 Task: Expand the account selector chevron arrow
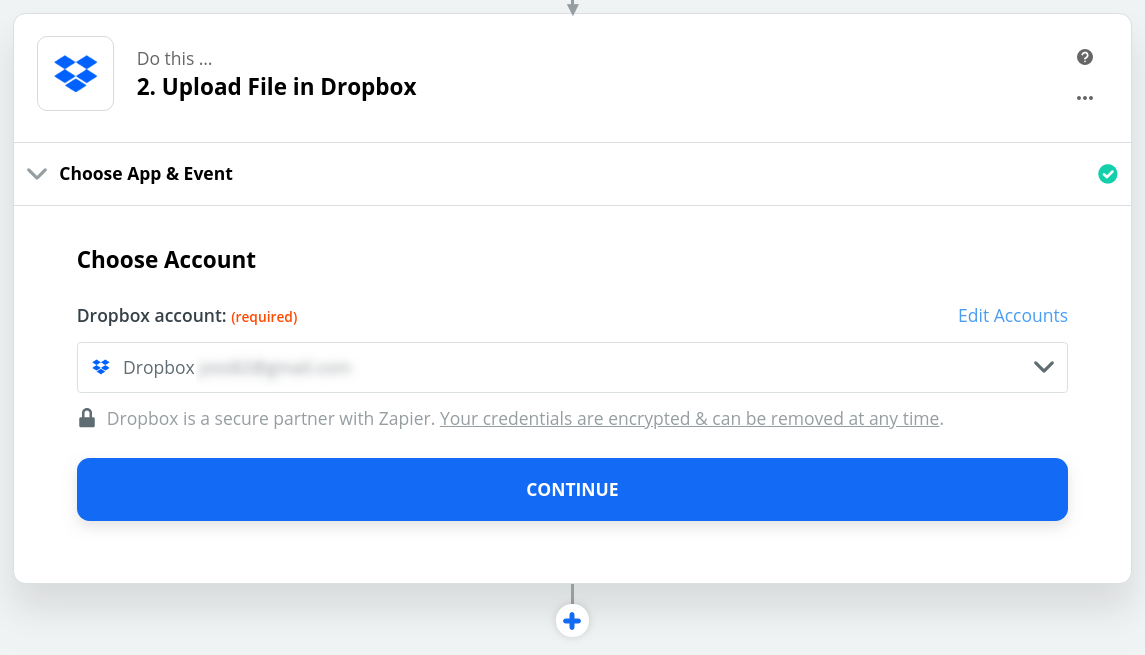click(x=1043, y=367)
